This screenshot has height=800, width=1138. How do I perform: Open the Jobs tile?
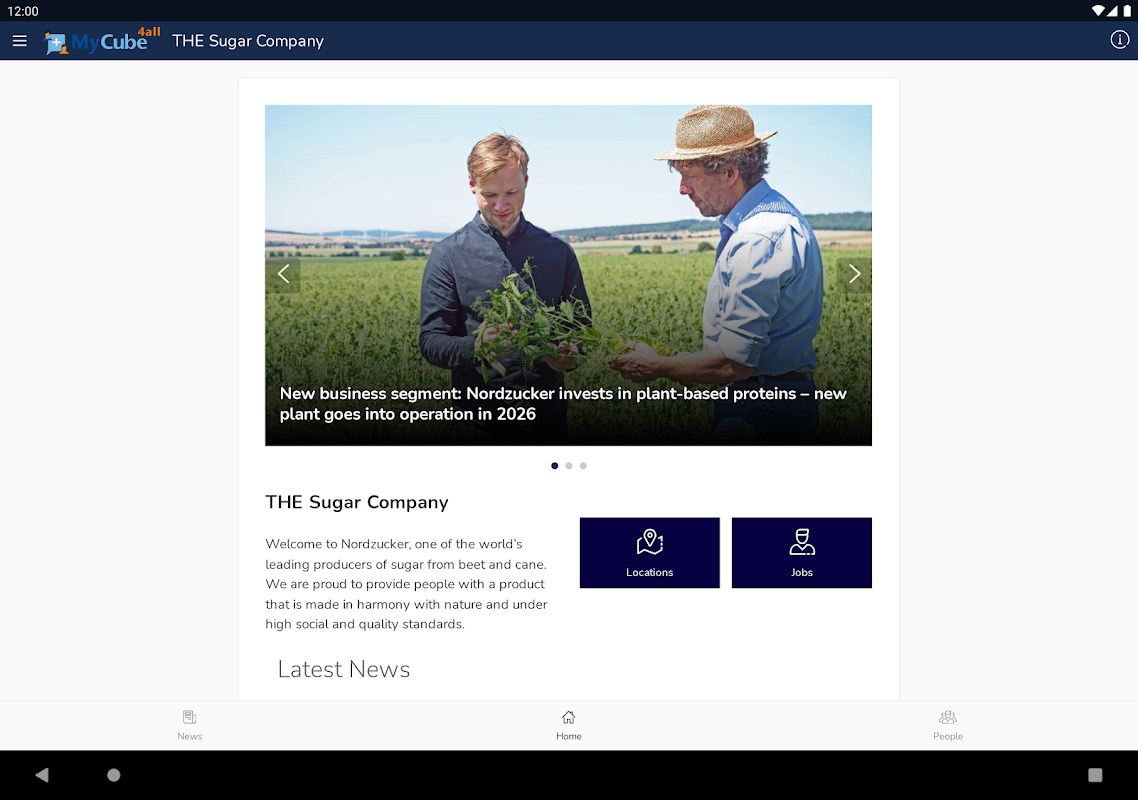tap(802, 553)
